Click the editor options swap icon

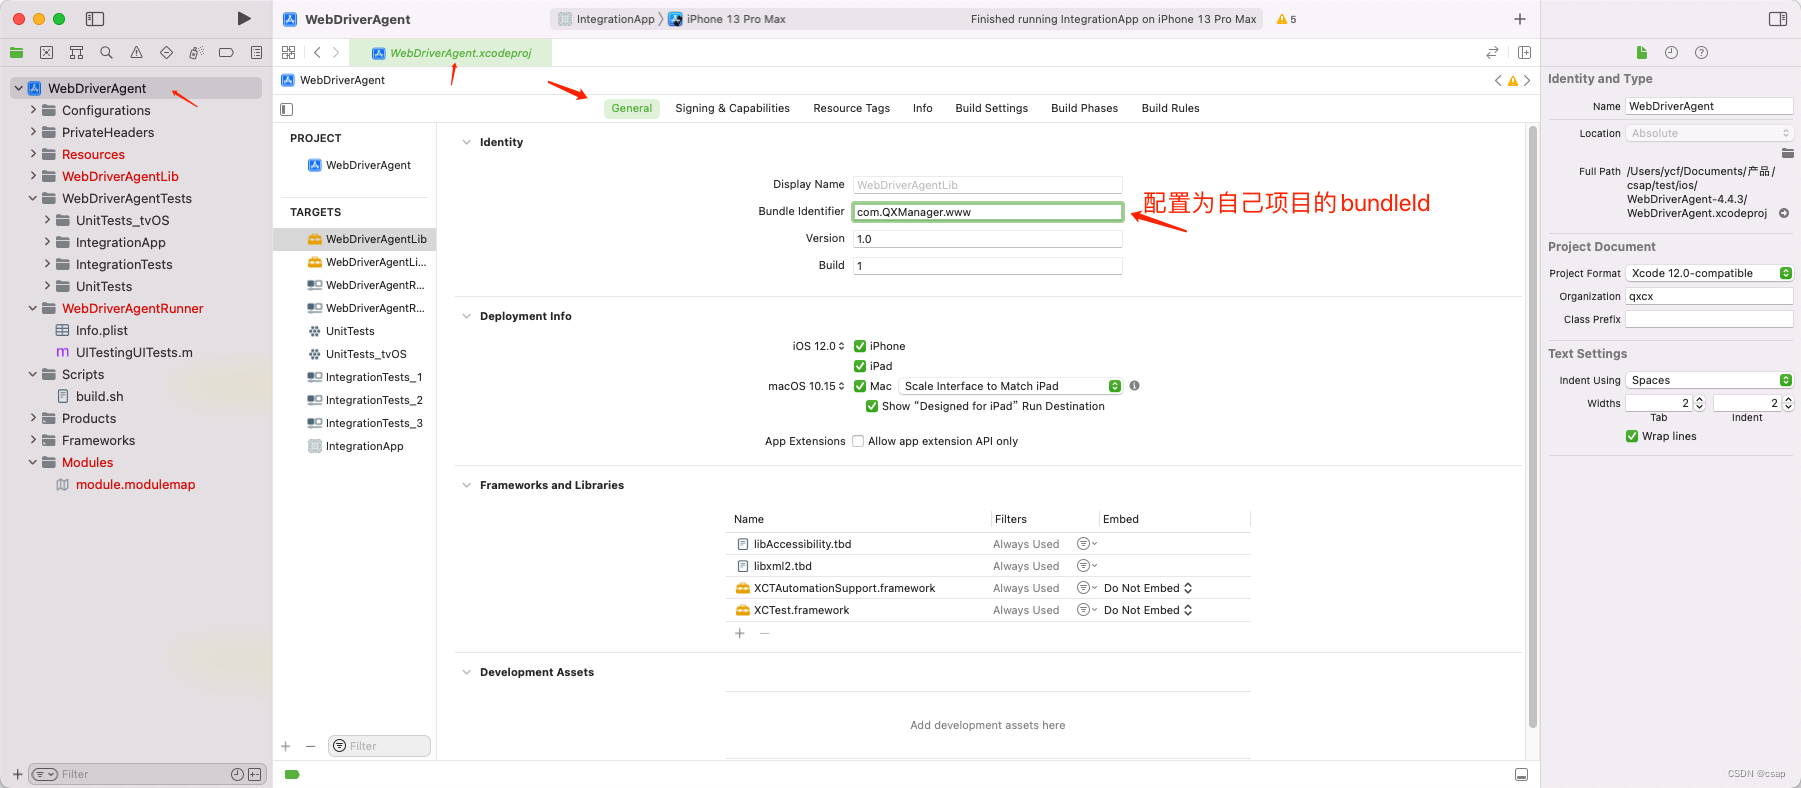pos(1492,53)
